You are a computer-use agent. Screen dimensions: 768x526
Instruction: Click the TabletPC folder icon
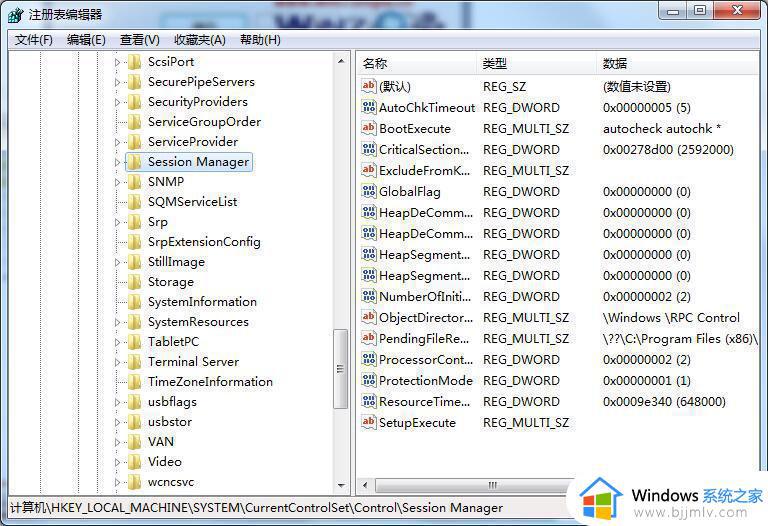[134, 341]
